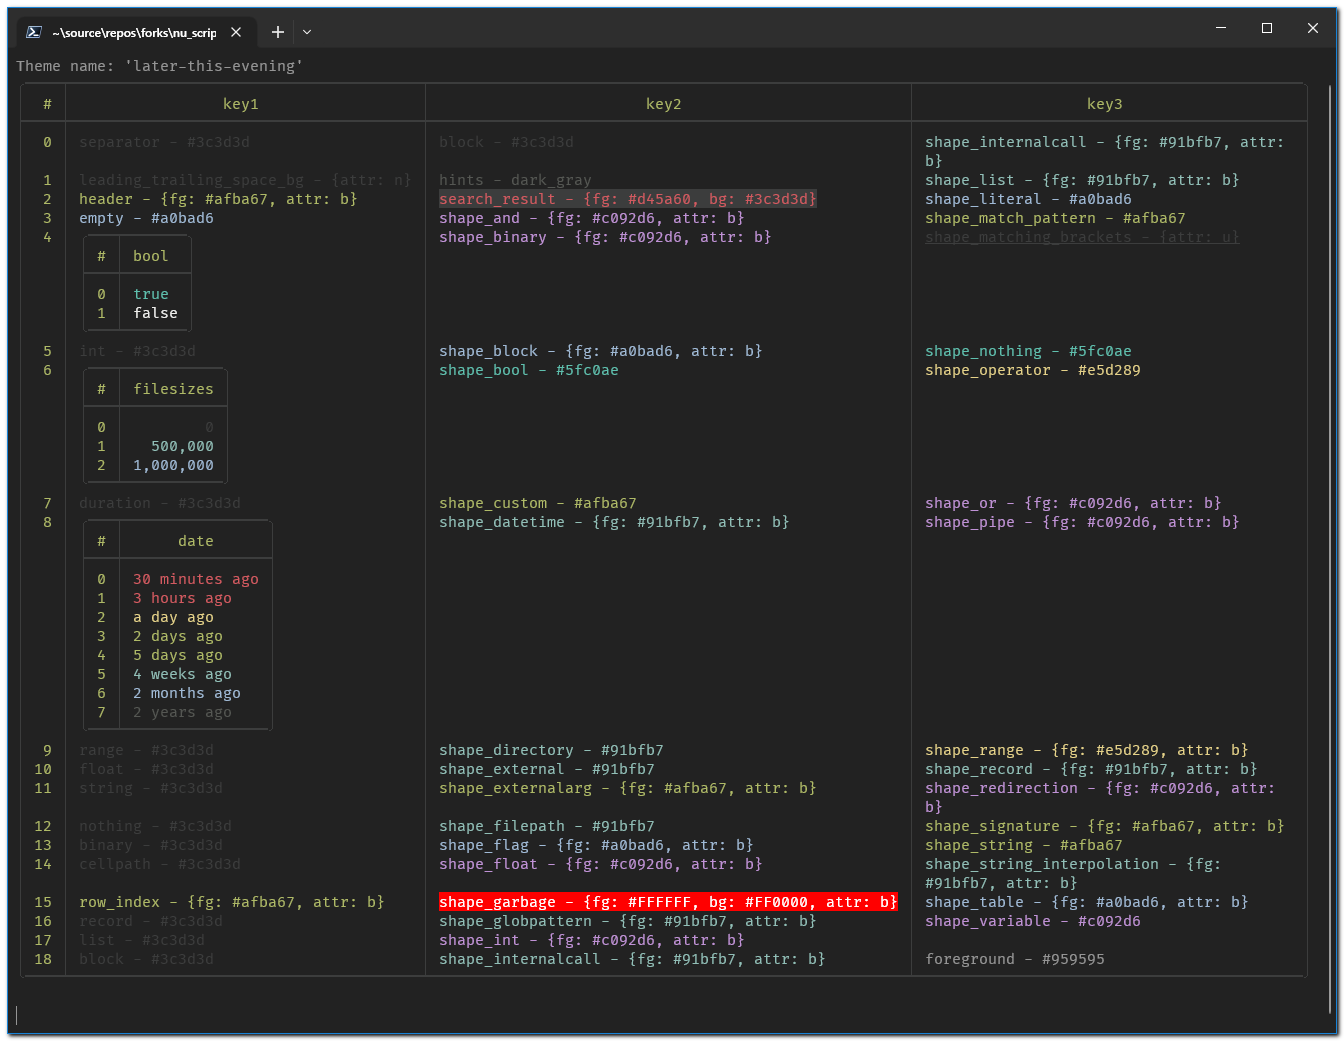Image resolution: width=1344 pixels, height=1041 pixels.
Task: Click the shape_redirection entry
Action: pyautogui.click(x=1100, y=797)
